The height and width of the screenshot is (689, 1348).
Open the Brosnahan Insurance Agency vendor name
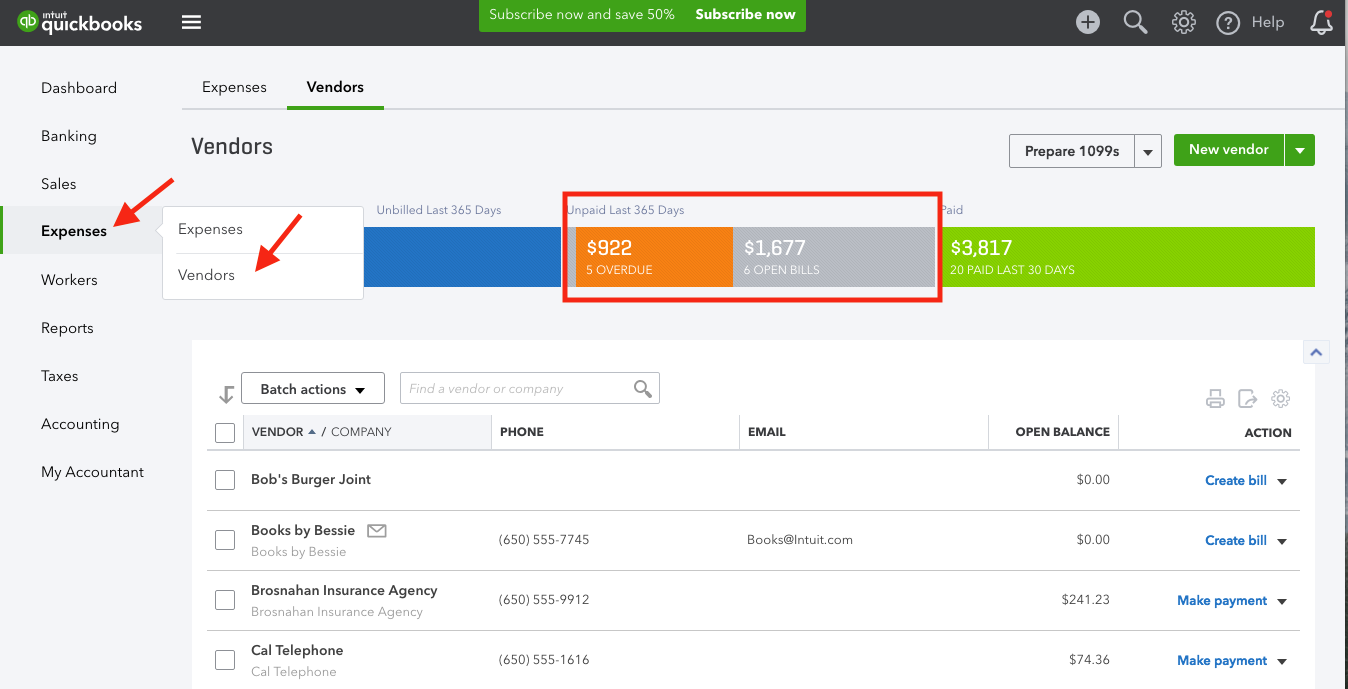tap(344, 591)
